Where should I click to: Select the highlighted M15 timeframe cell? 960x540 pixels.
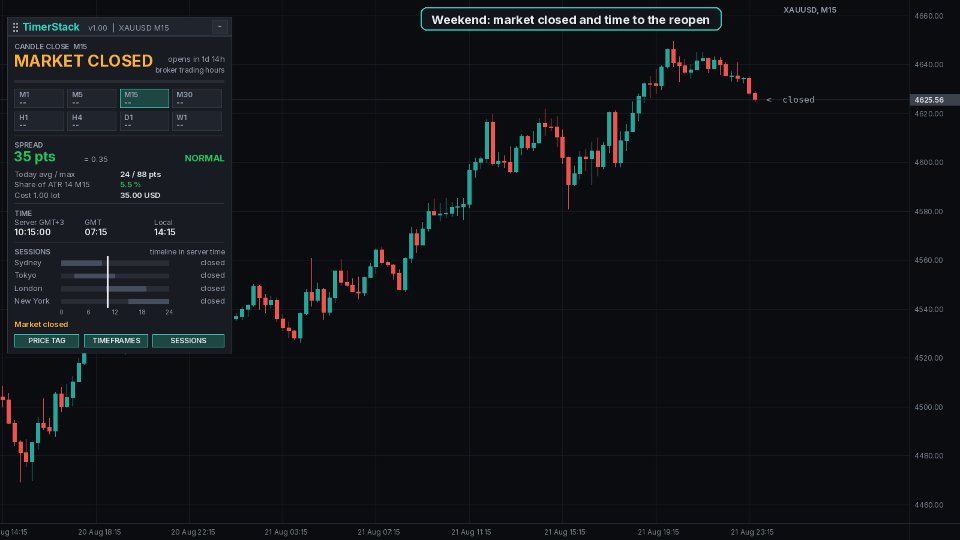(144, 98)
